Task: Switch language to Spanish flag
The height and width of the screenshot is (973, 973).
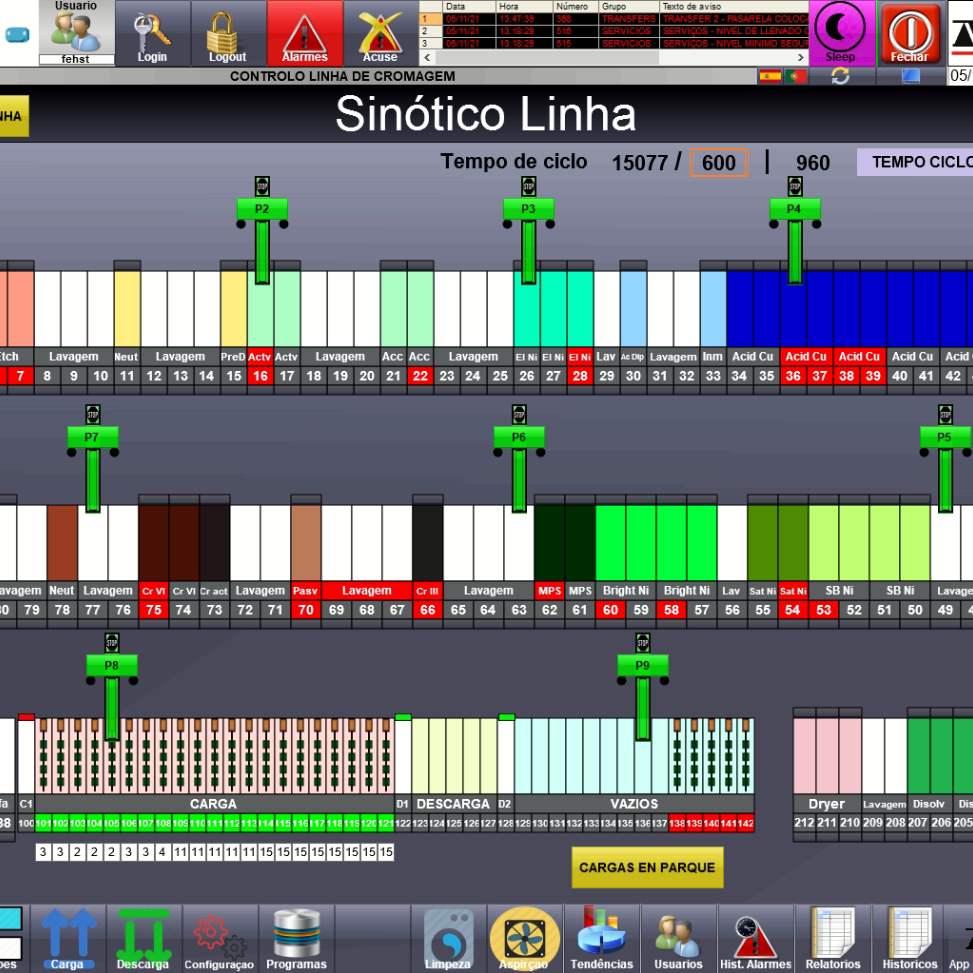Action: (x=770, y=76)
